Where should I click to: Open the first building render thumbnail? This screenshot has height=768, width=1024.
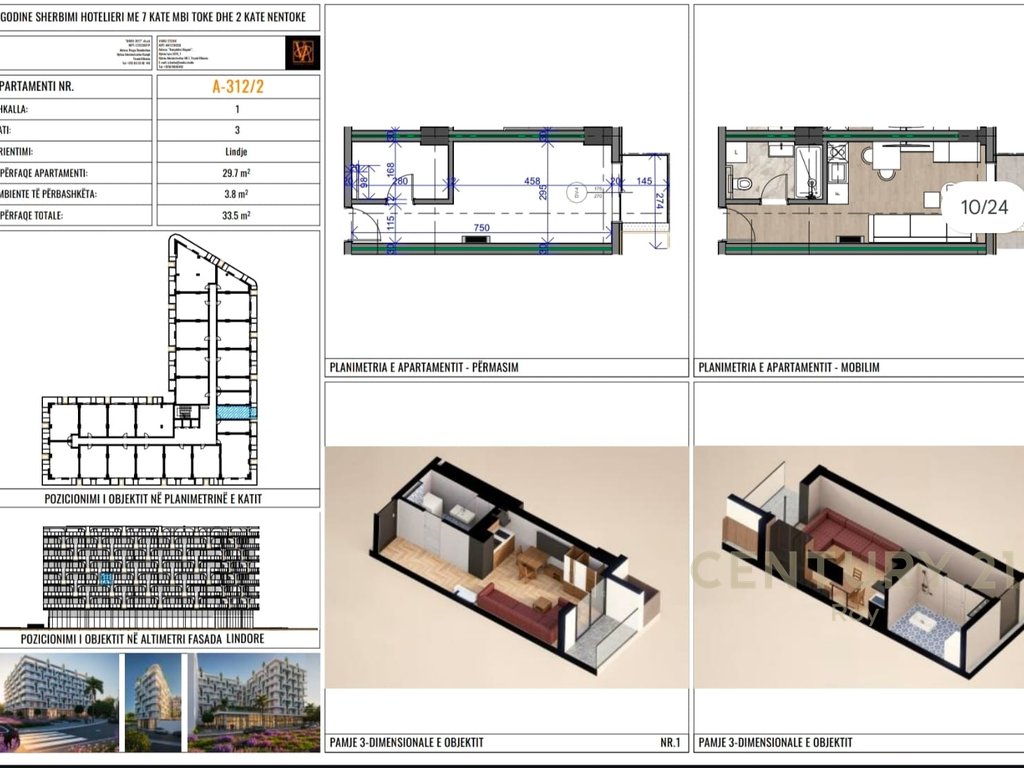(59, 701)
